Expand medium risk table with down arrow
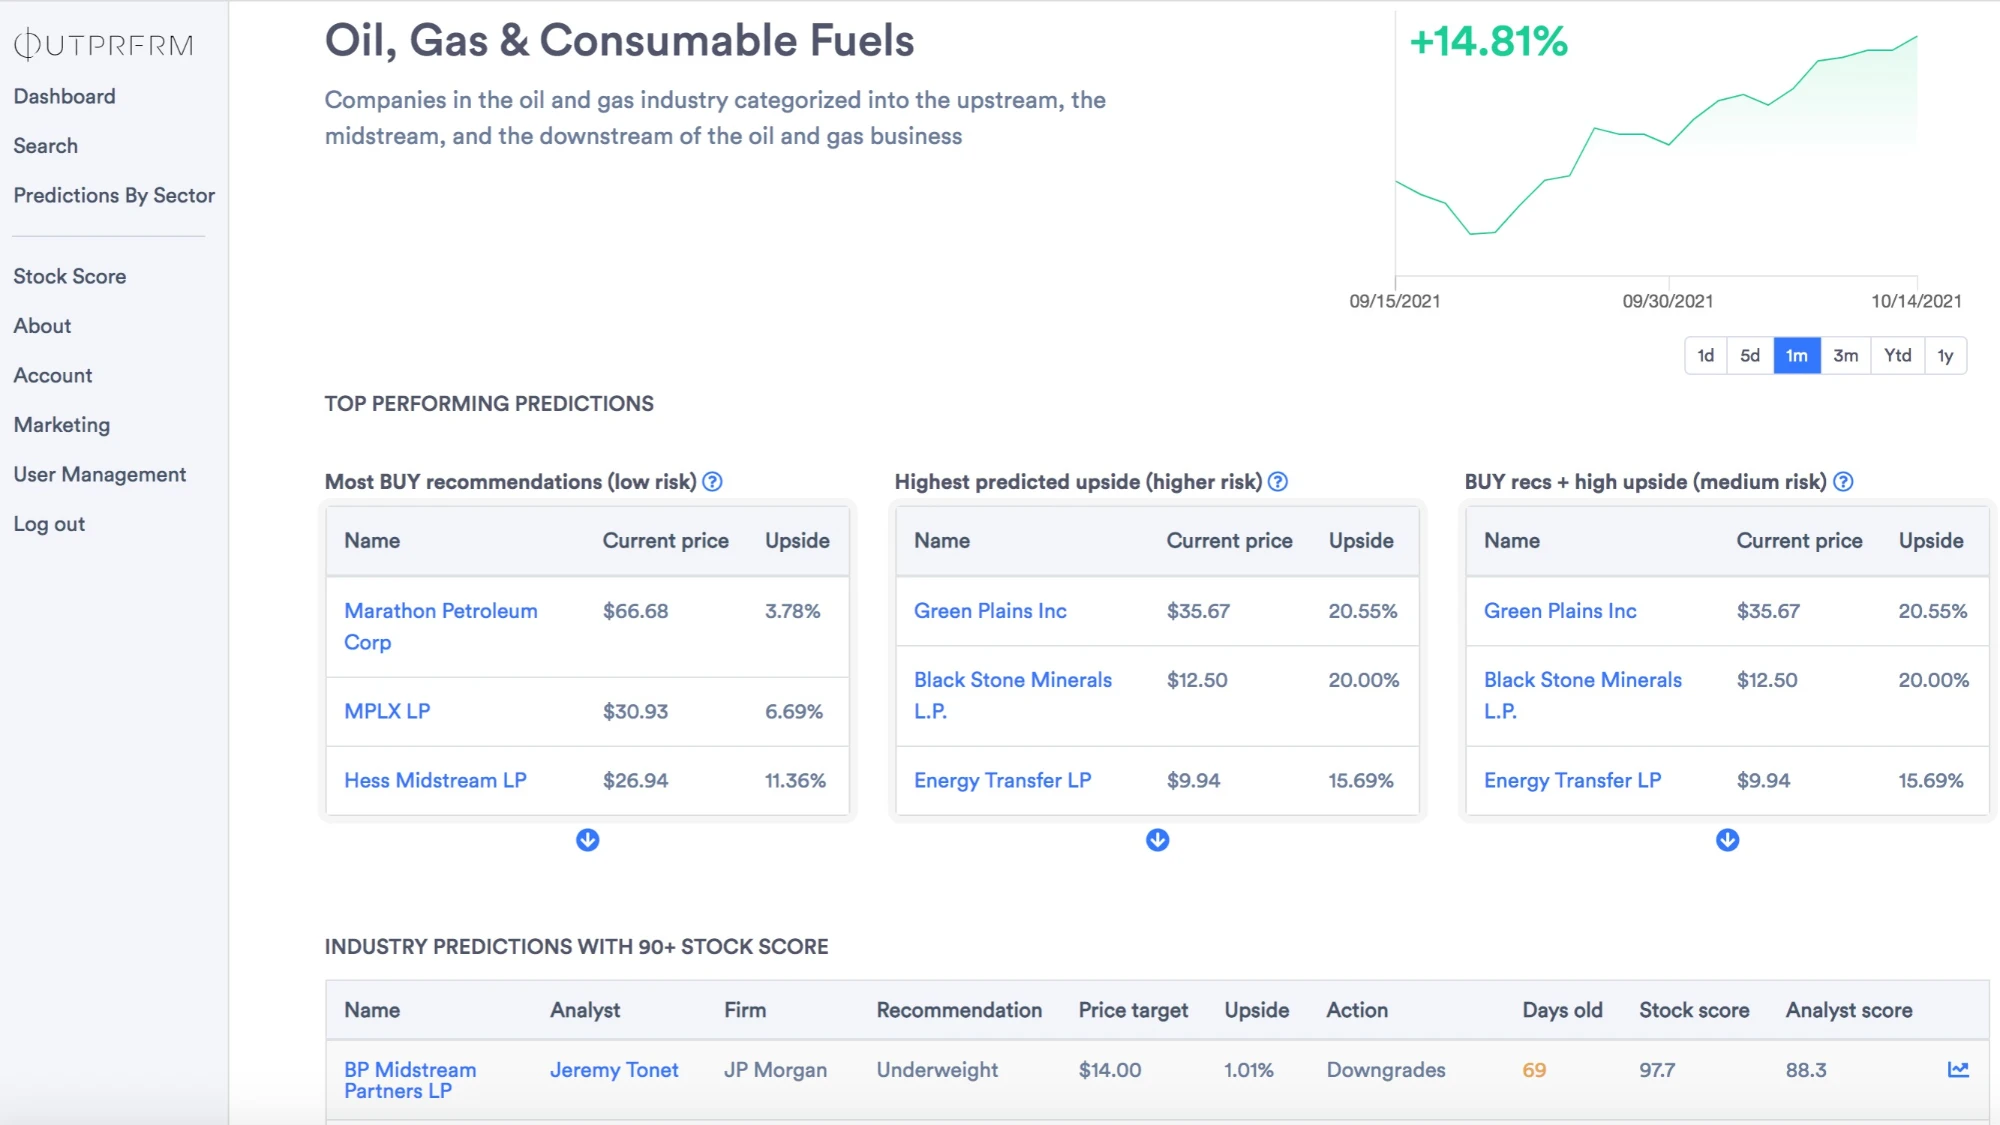This screenshot has width=2000, height=1125. click(x=1727, y=840)
